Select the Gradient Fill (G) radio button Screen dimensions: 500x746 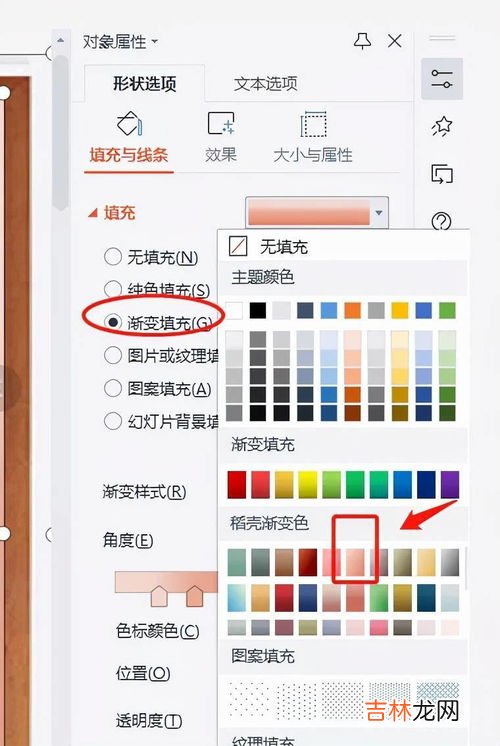coord(113,322)
